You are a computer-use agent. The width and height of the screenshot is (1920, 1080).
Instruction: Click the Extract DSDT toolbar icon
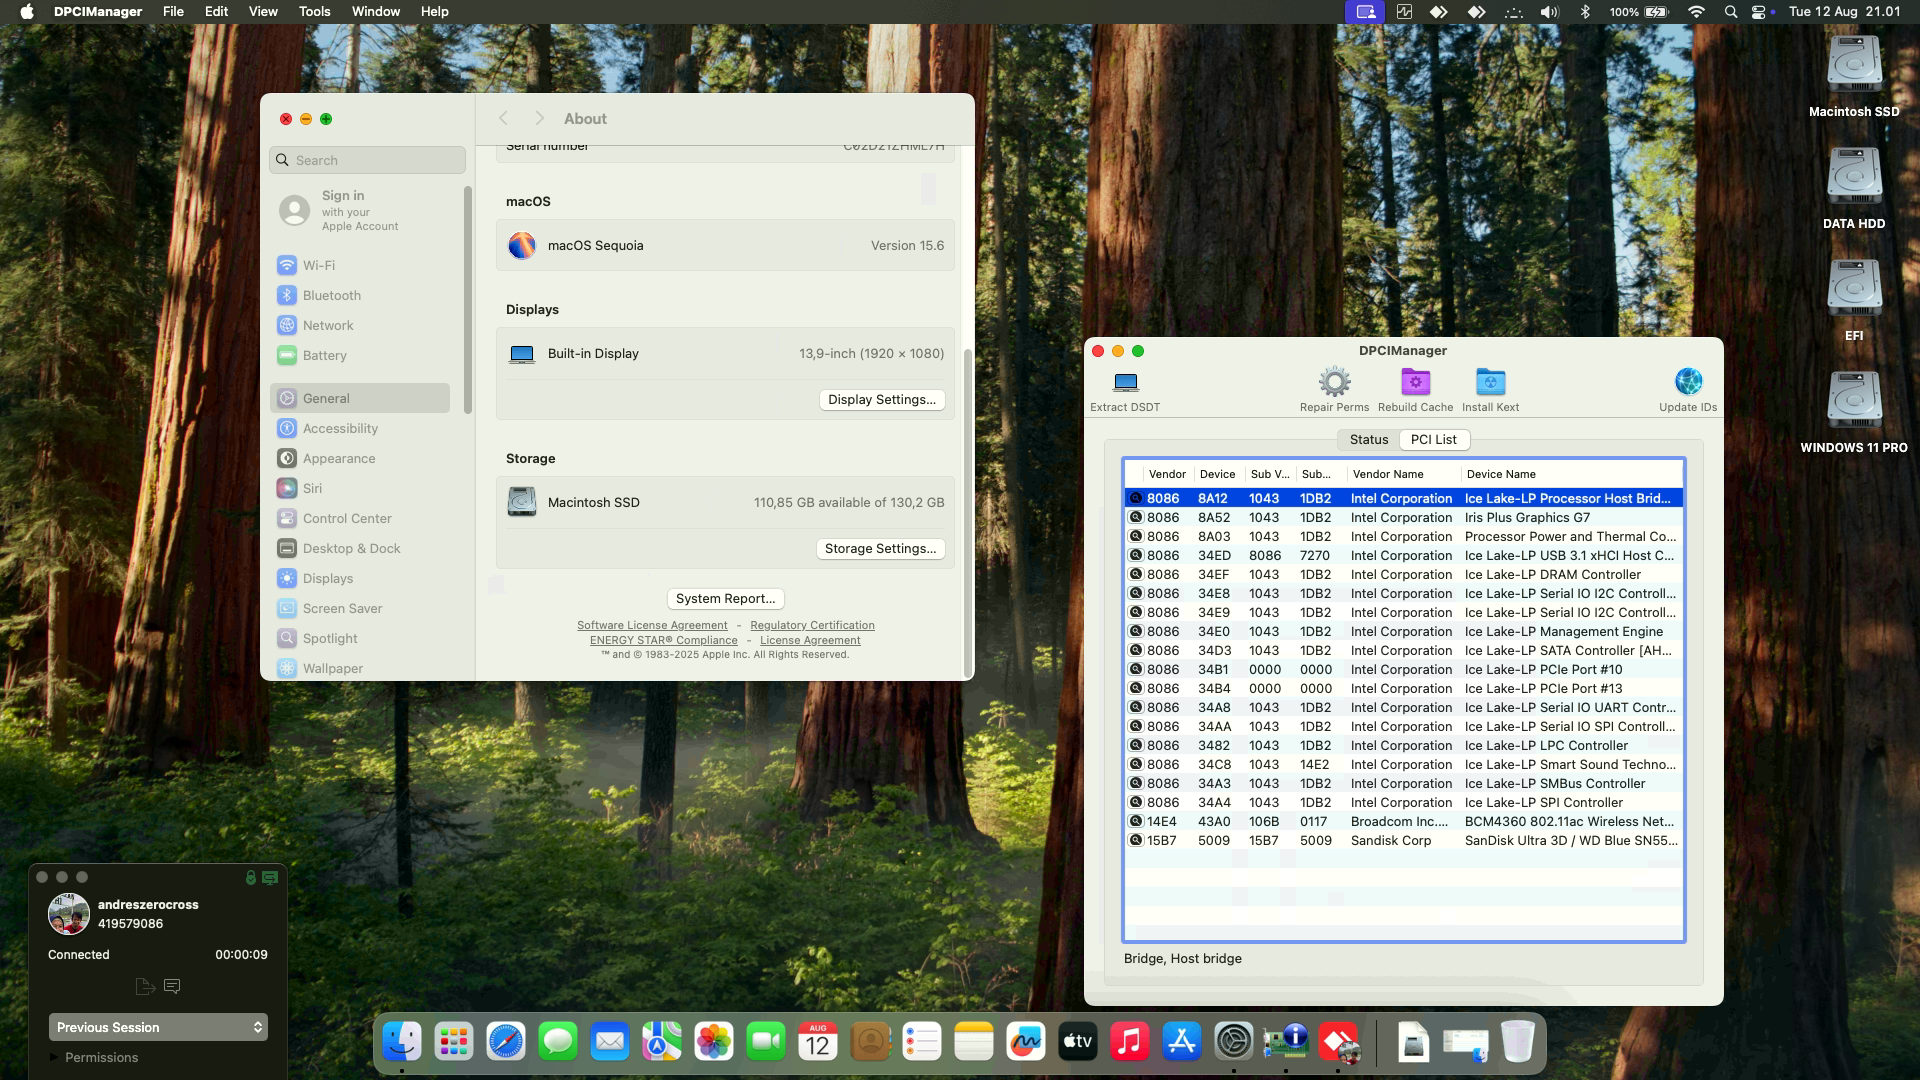pos(1125,383)
